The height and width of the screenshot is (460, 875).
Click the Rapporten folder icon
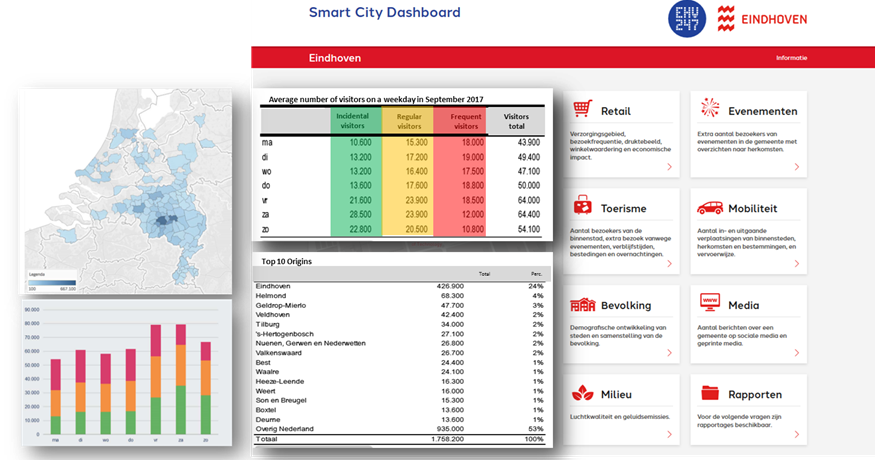point(710,393)
